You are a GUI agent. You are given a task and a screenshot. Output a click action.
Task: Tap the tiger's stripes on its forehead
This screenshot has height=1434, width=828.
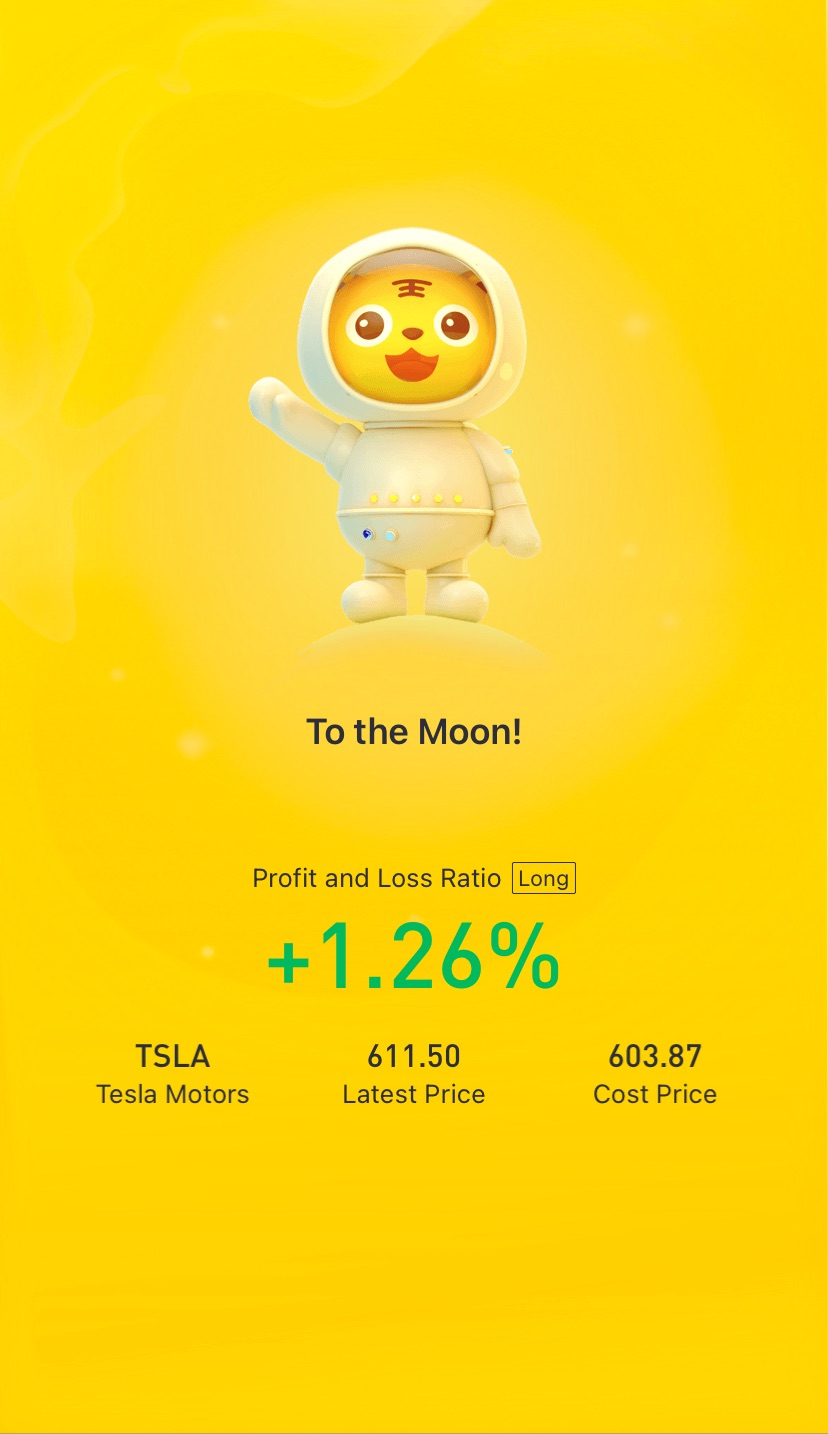[407, 288]
